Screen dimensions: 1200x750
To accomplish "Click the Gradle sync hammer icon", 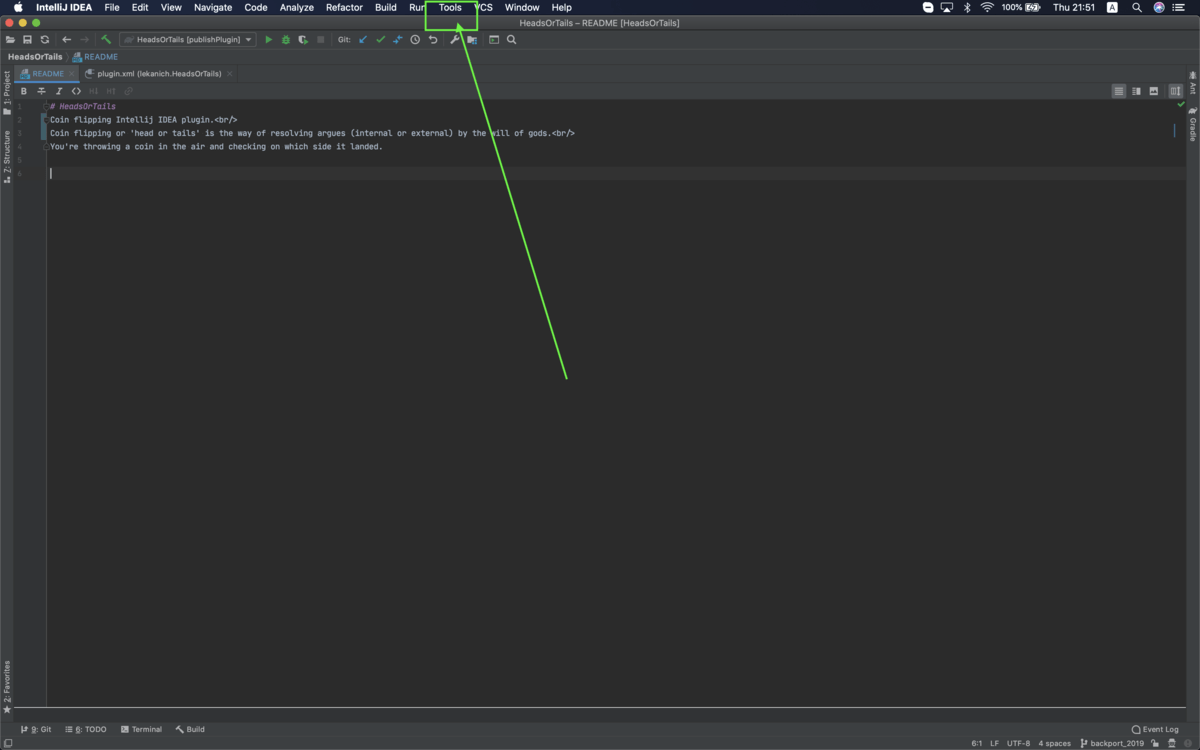I will (105, 39).
